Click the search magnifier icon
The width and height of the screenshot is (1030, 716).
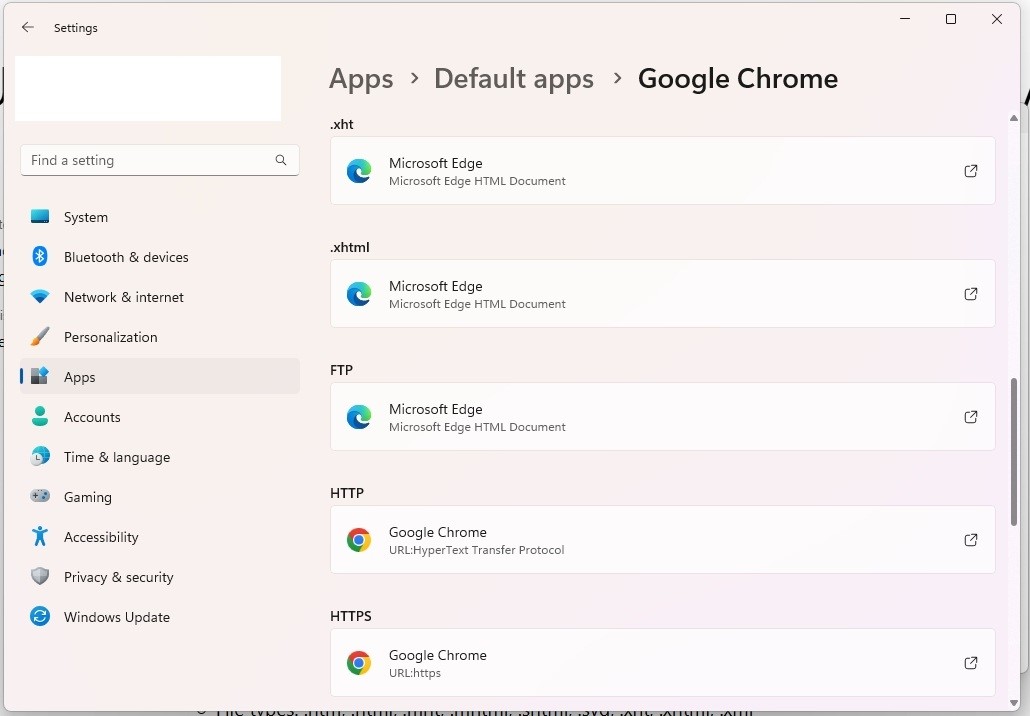pyautogui.click(x=280, y=160)
